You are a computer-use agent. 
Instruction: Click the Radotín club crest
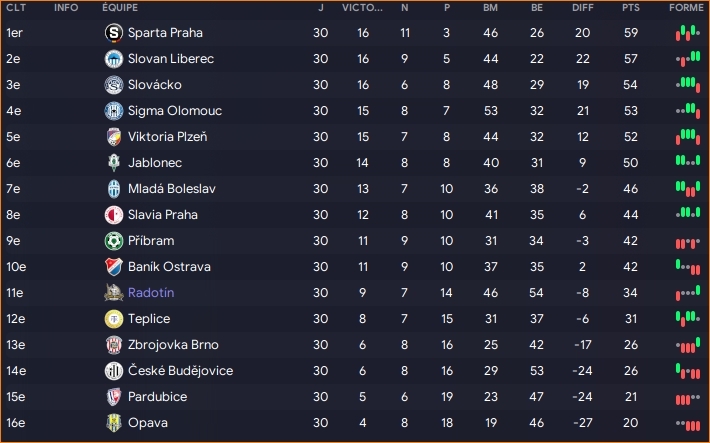point(113,293)
